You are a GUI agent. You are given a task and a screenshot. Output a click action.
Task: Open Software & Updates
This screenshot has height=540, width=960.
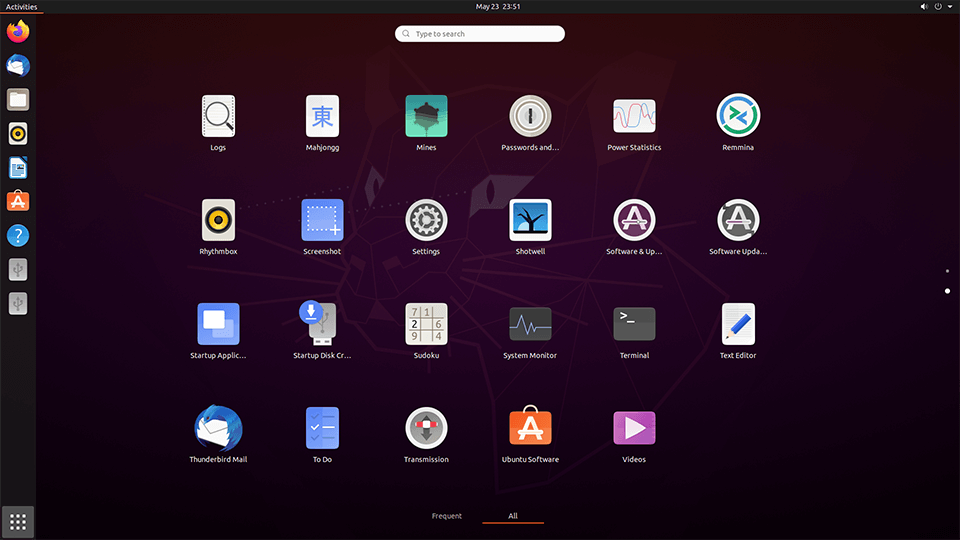634,220
